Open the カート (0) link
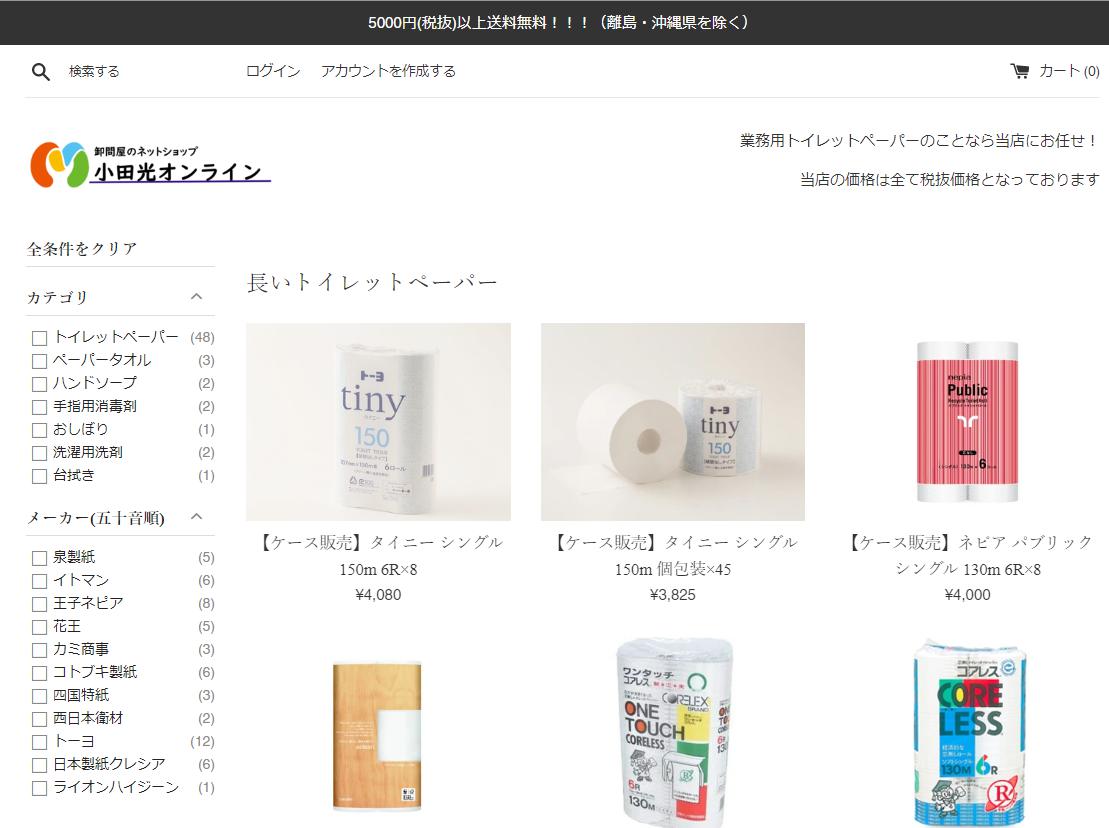Image resolution: width=1109 pixels, height=828 pixels. click(x=1069, y=71)
